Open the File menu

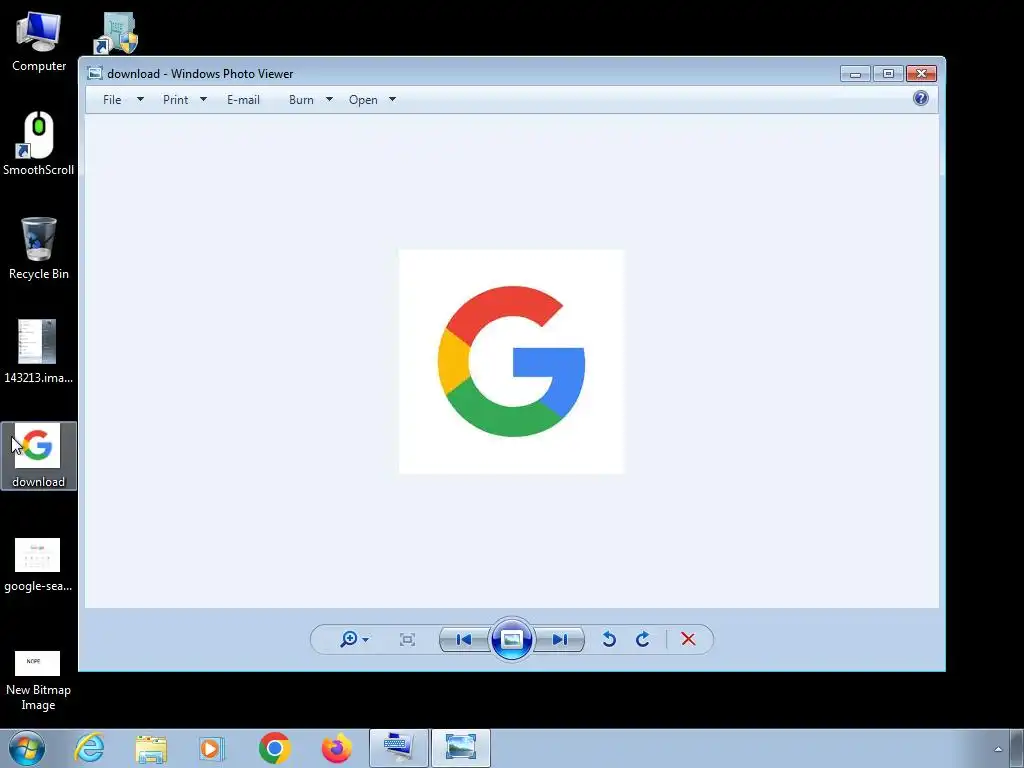point(112,100)
